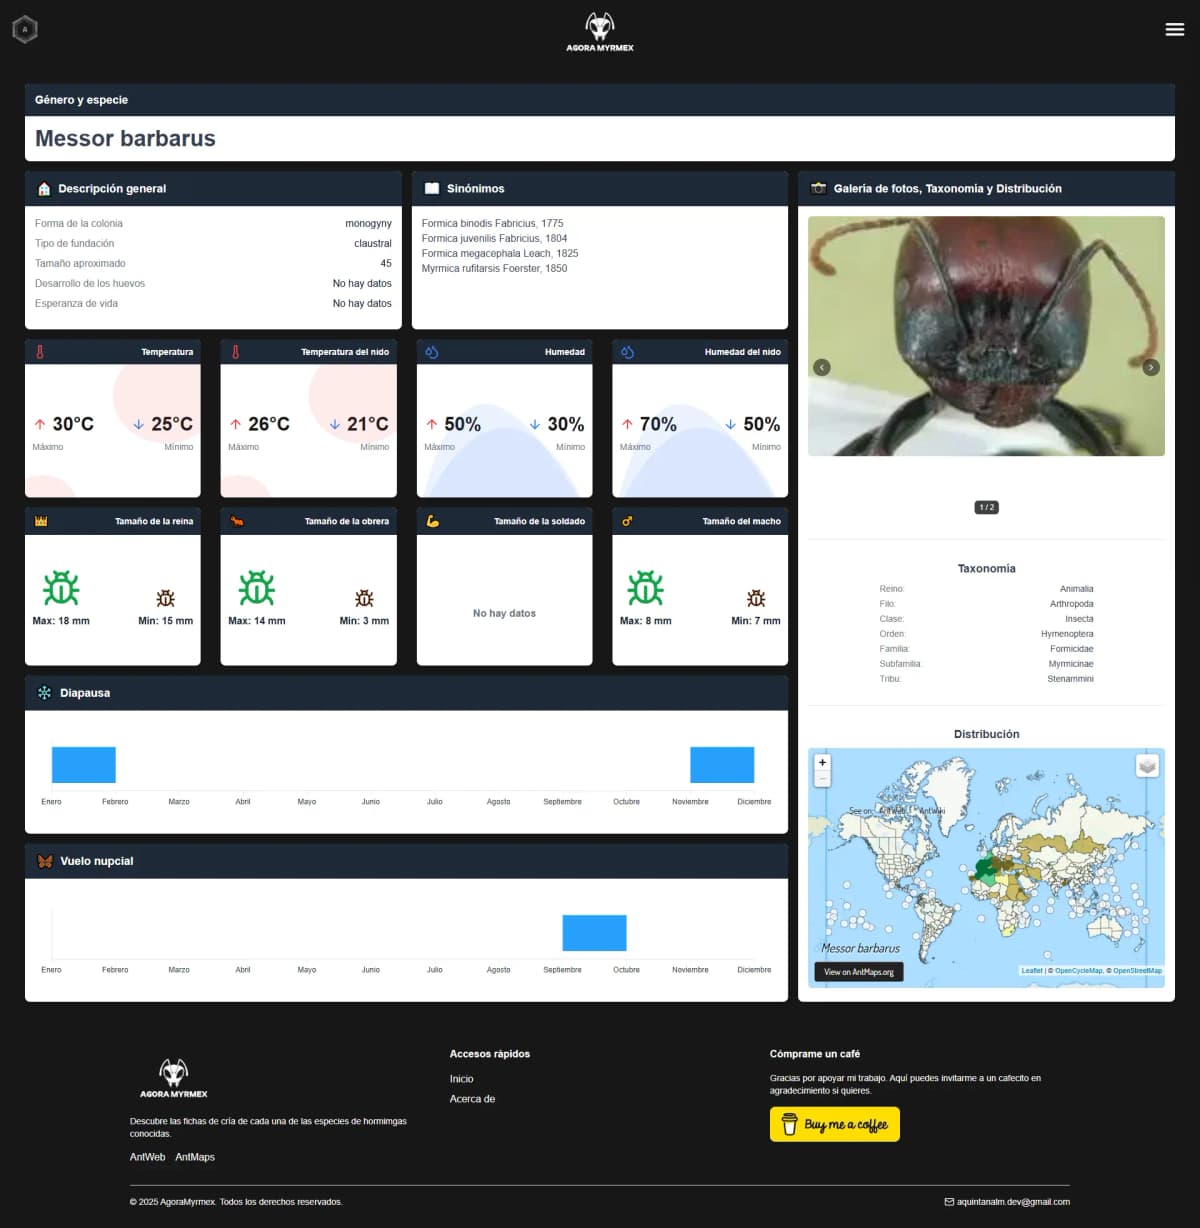This screenshot has width=1200, height=1228.
Task: Zoom in on the distribution map
Action: pyautogui.click(x=823, y=762)
